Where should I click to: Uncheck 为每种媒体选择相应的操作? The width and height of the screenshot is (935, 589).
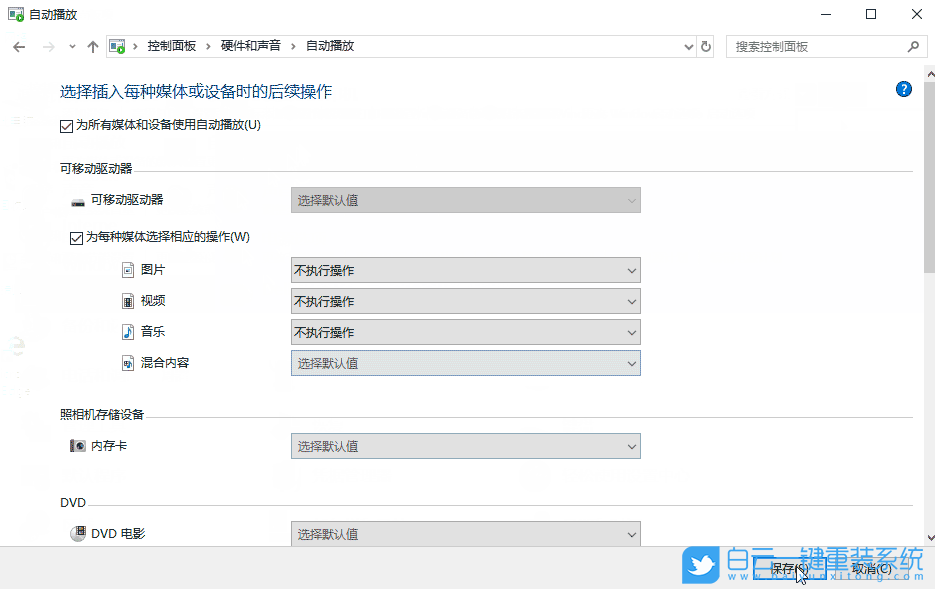[x=76, y=237]
